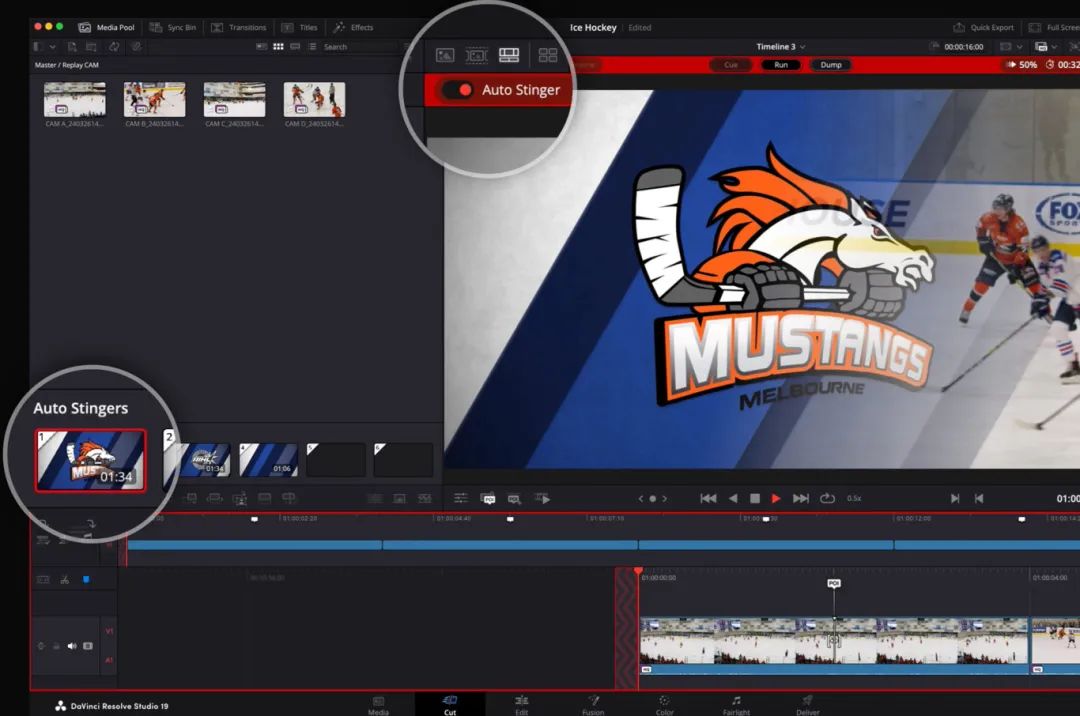
Task: Select the stinger slot showing 01:06
Action: click(x=269, y=460)
